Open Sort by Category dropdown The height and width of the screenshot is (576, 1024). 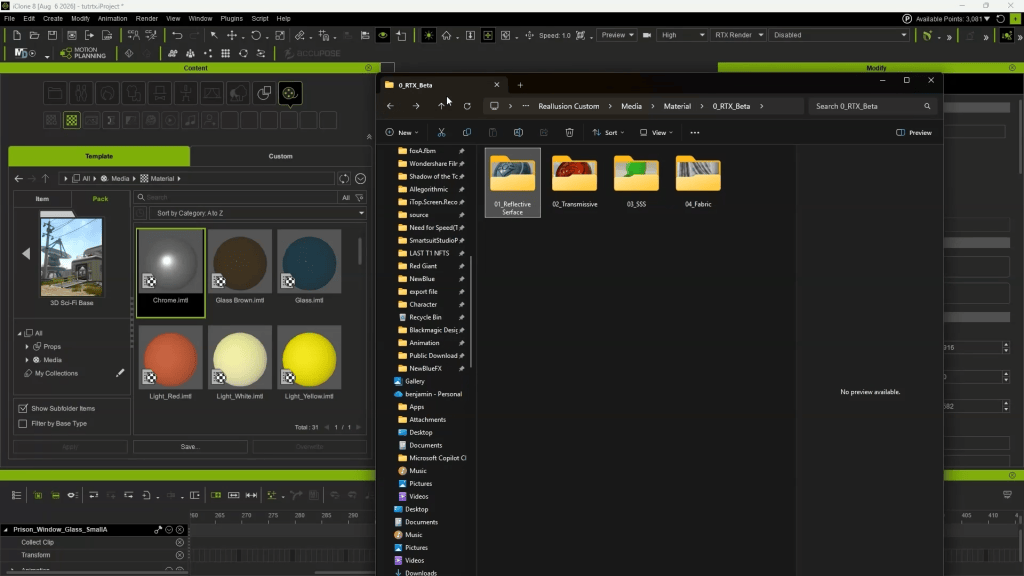click(x=259, y=213)
